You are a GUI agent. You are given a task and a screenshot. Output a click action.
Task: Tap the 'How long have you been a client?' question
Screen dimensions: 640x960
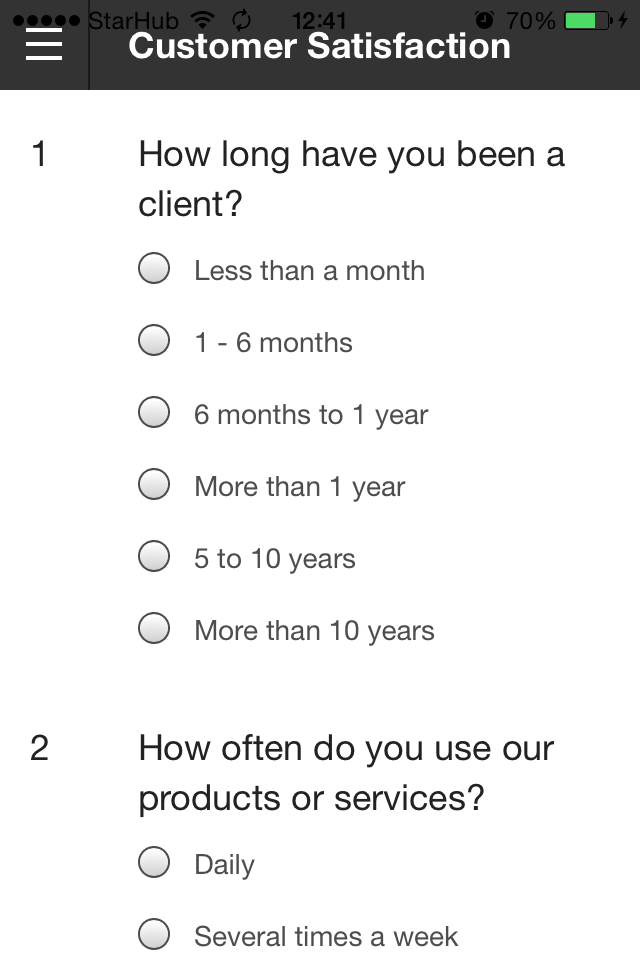[352, 178]
